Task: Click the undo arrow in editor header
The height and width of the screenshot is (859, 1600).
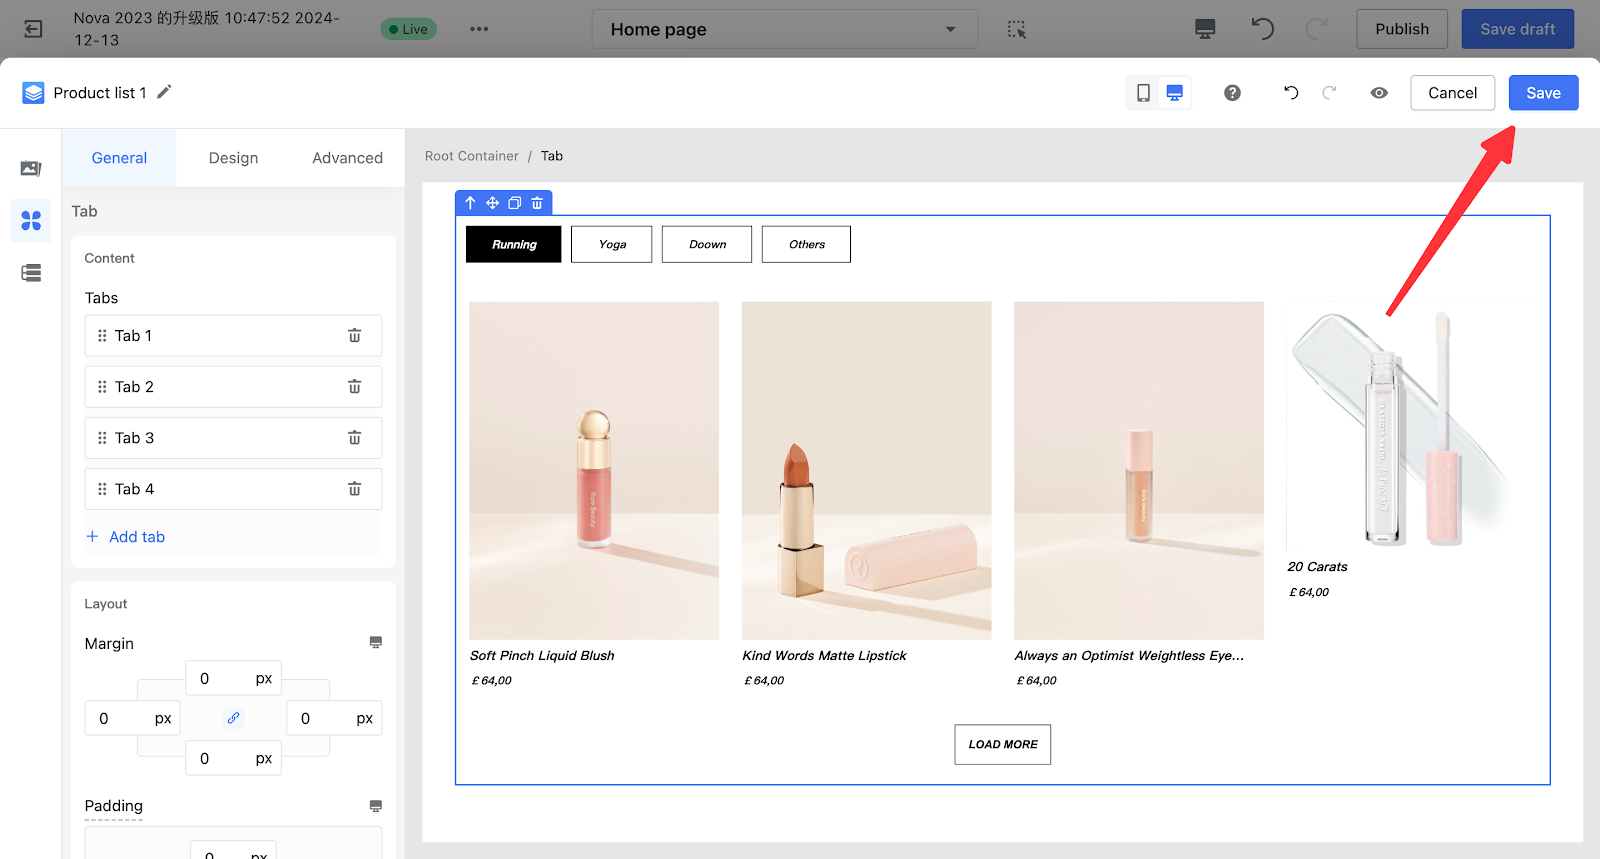Action: [x=1291, y=93]
